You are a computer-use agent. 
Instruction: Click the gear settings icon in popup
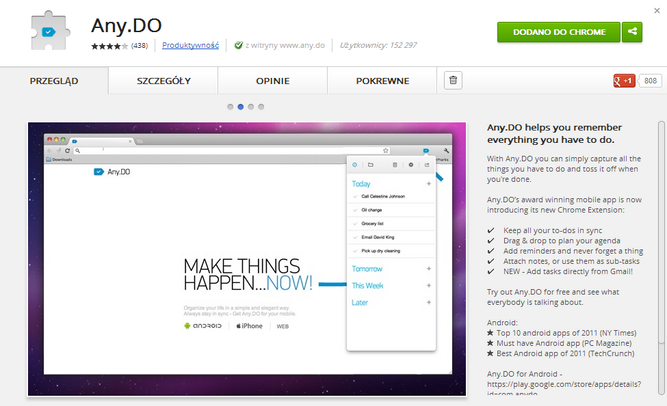pyautogui.click(x=411, y=165)
